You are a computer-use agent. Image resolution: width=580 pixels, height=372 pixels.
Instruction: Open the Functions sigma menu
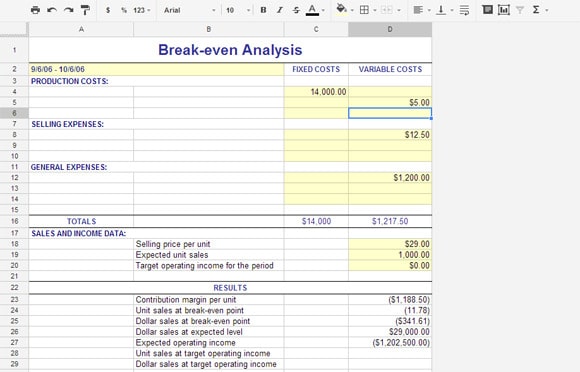pos(540,10)
